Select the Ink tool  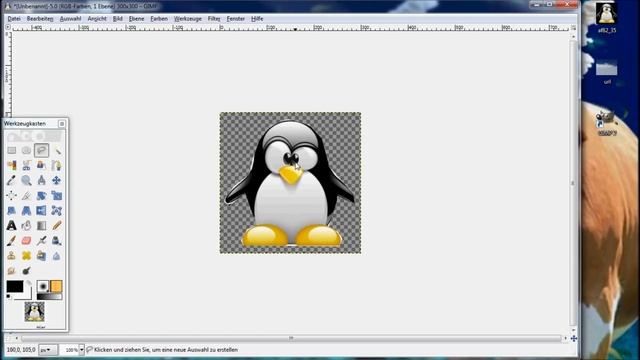coord(57,240)
